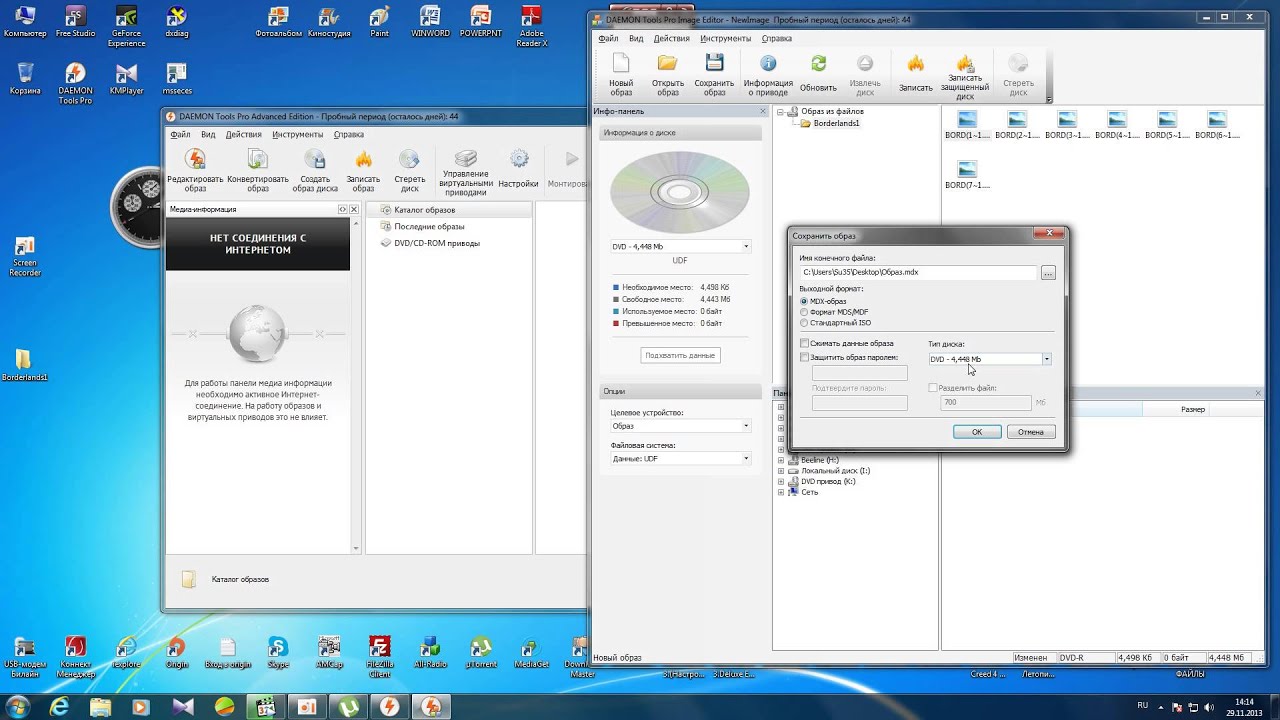
Task: Open DAEMON Tools Pro desktop shortcut
Action: tap(75, 84)
